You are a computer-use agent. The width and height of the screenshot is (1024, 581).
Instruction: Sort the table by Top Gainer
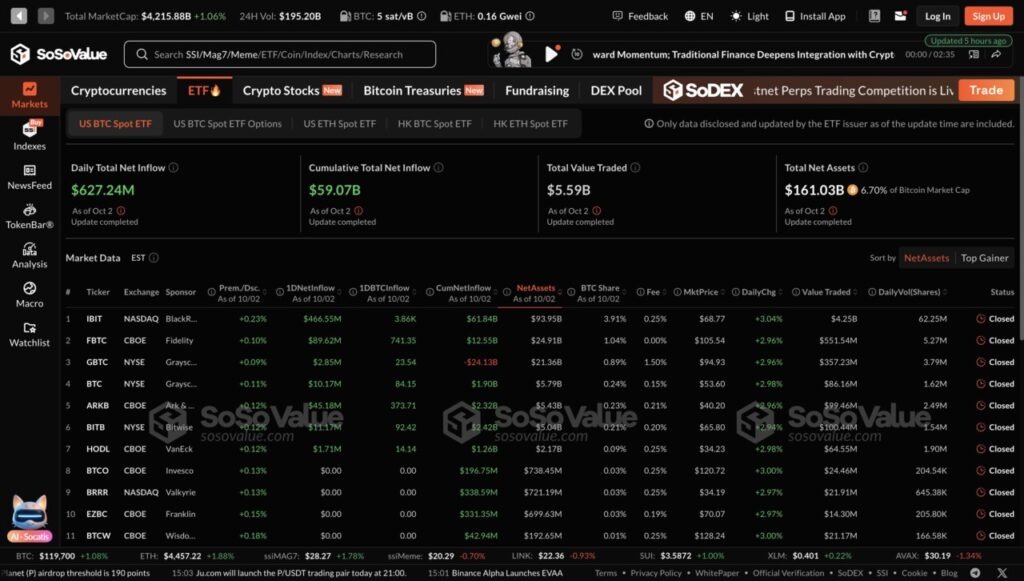click(984, 258)
